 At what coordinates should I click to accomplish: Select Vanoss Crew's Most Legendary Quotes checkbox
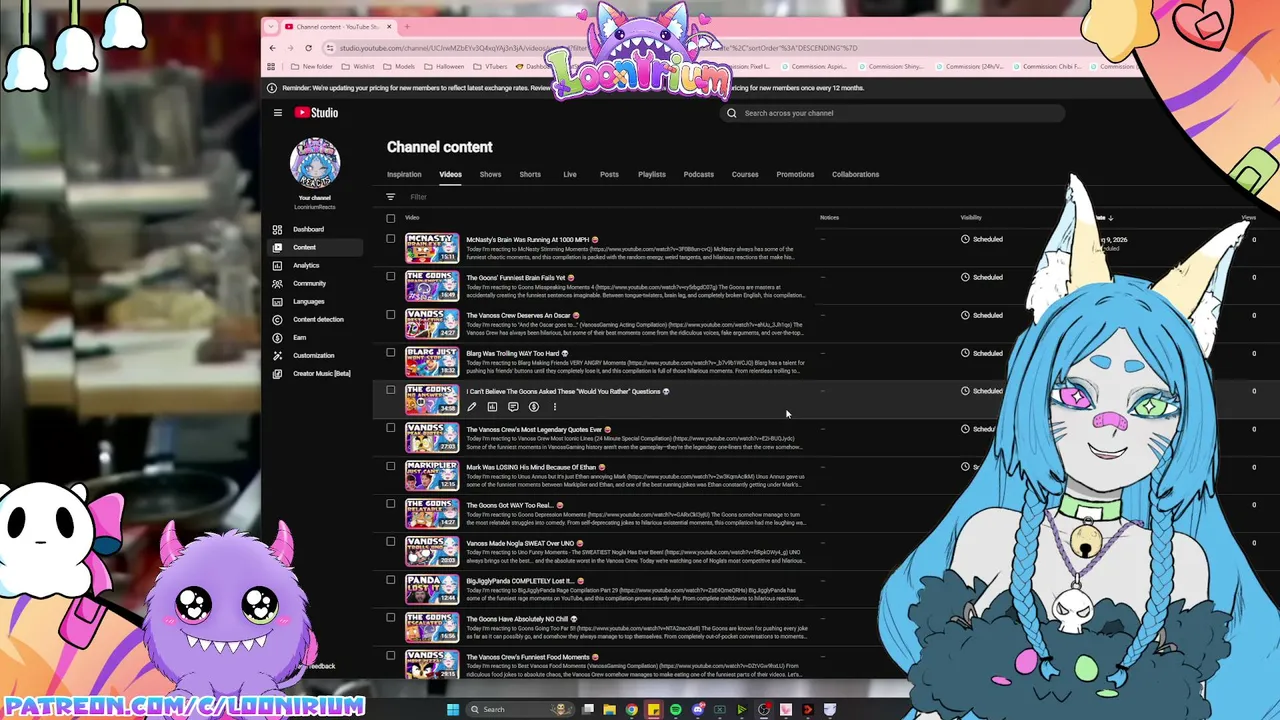point(391,429)
